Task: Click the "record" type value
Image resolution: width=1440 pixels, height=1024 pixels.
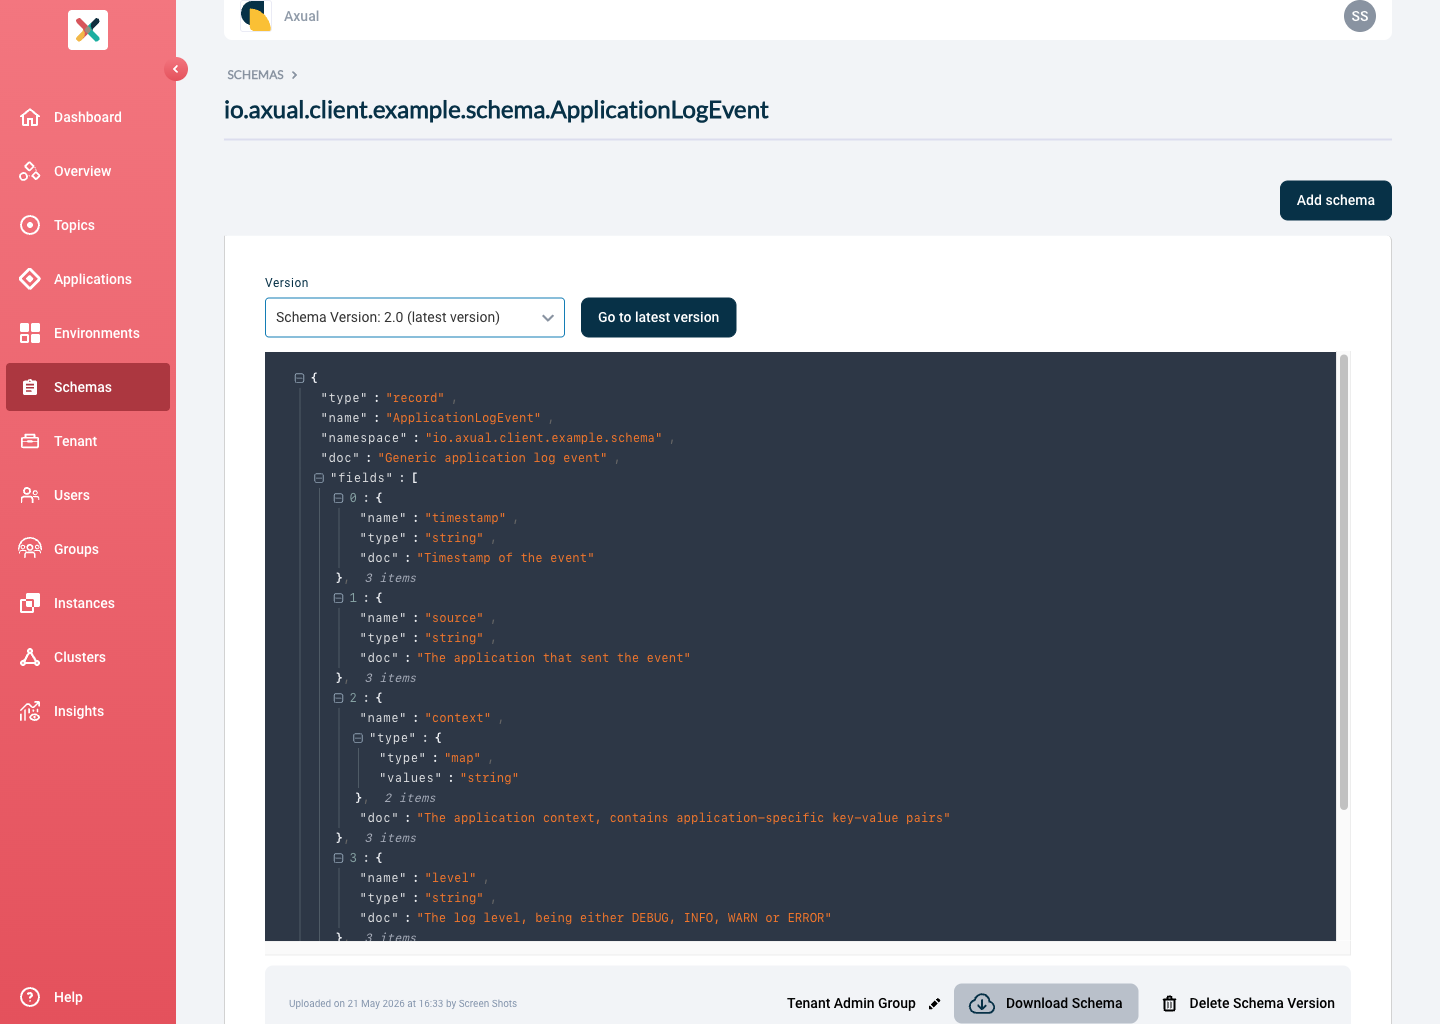Action: coord(415,398)
